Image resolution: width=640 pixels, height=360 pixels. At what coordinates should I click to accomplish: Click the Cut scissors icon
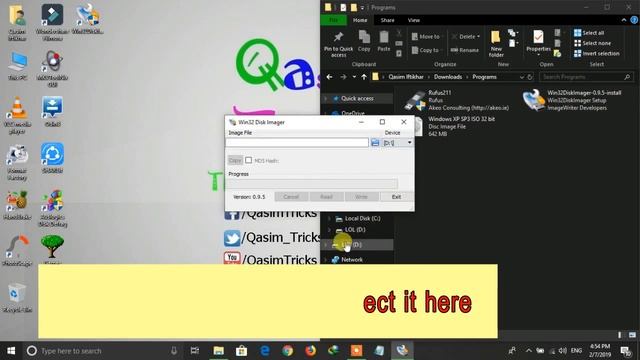(399, 33)
